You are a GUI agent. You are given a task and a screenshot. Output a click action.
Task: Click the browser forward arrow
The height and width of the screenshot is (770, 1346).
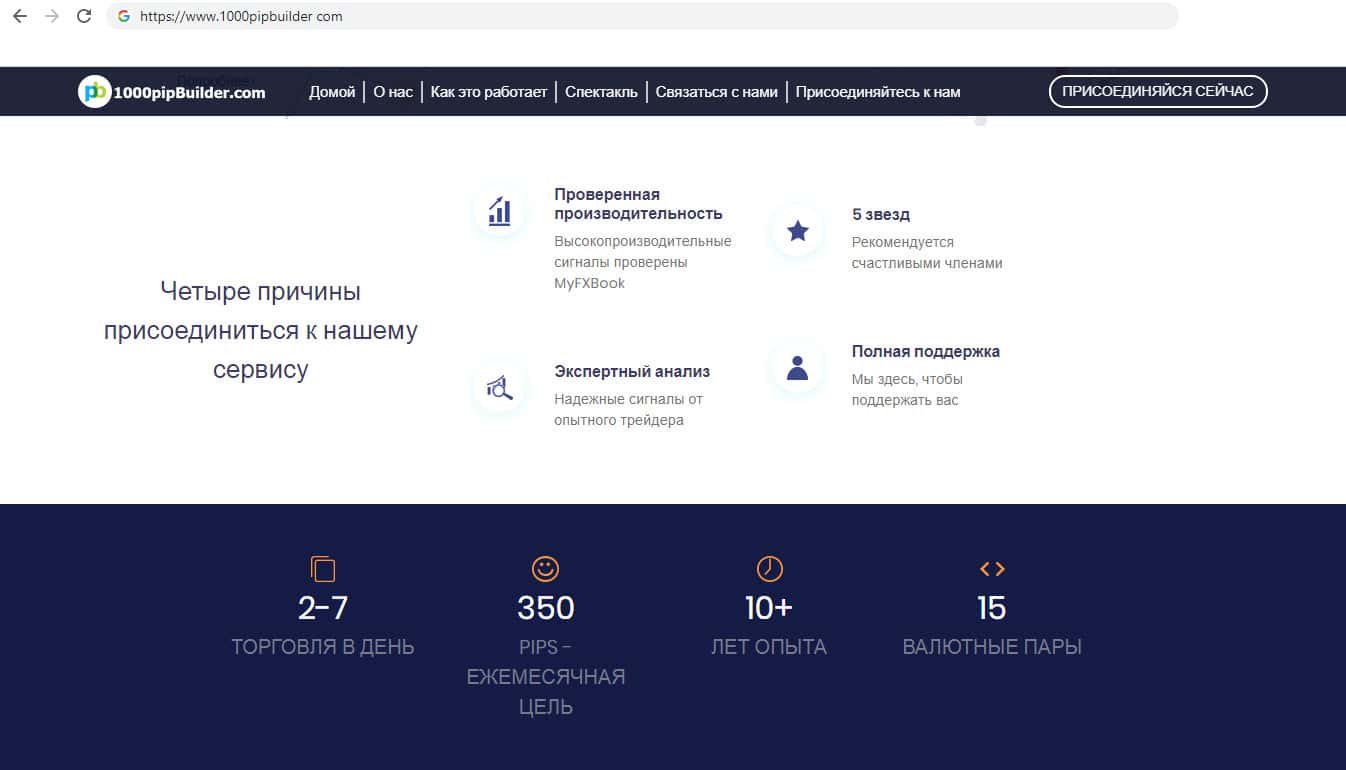coord(52,16)
